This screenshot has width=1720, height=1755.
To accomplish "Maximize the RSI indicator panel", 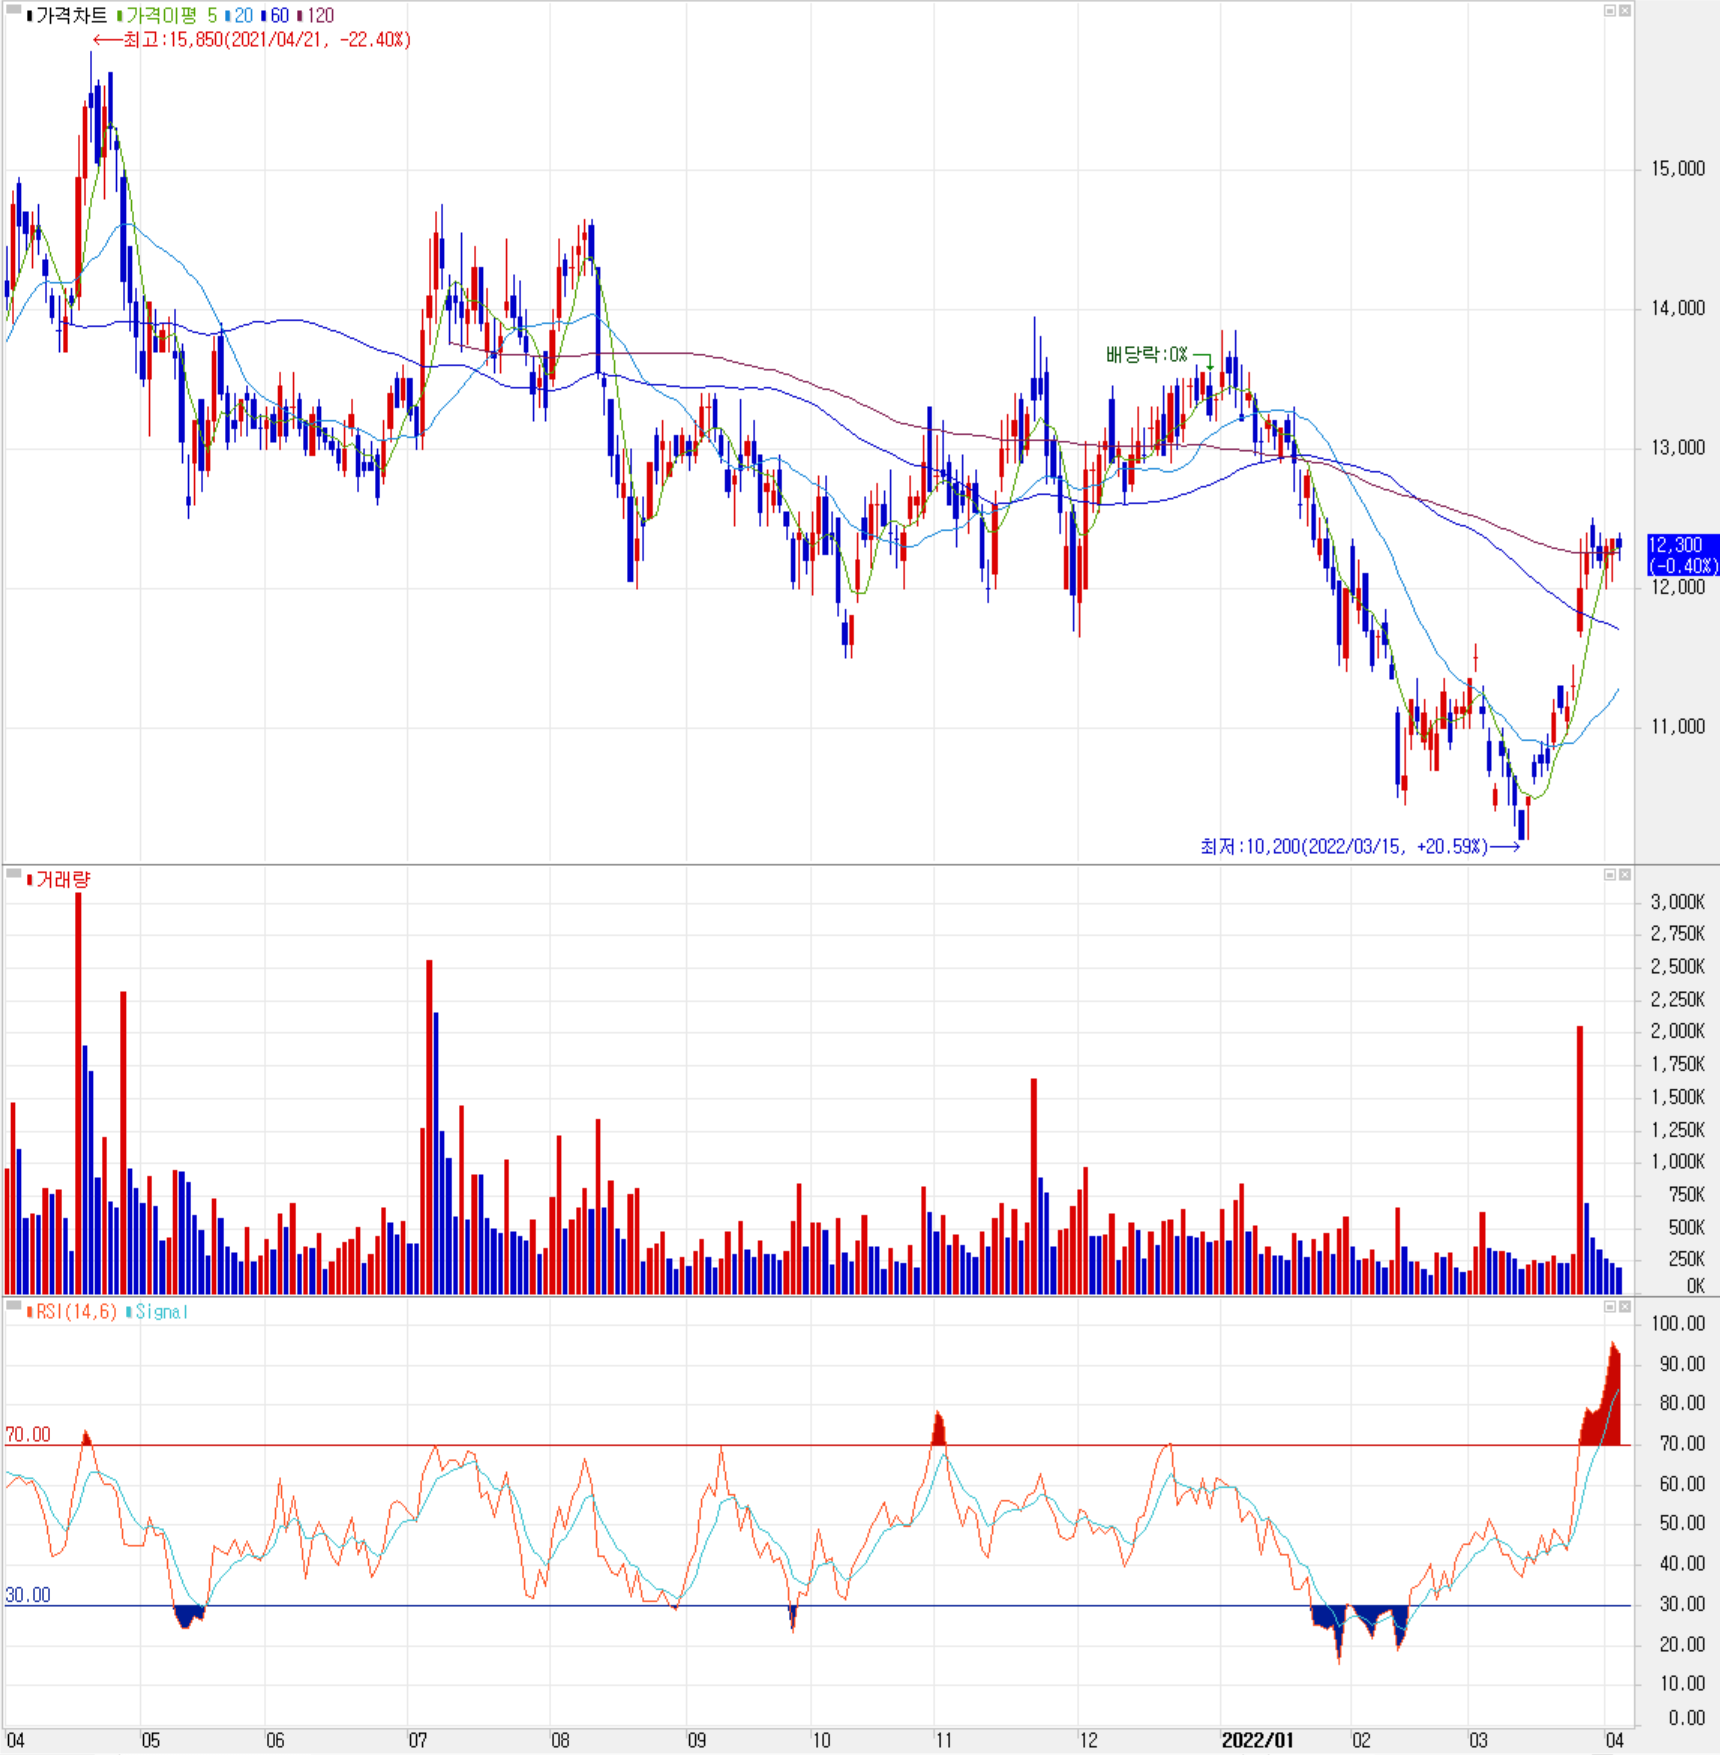I will click(x=1610, y=1307).
